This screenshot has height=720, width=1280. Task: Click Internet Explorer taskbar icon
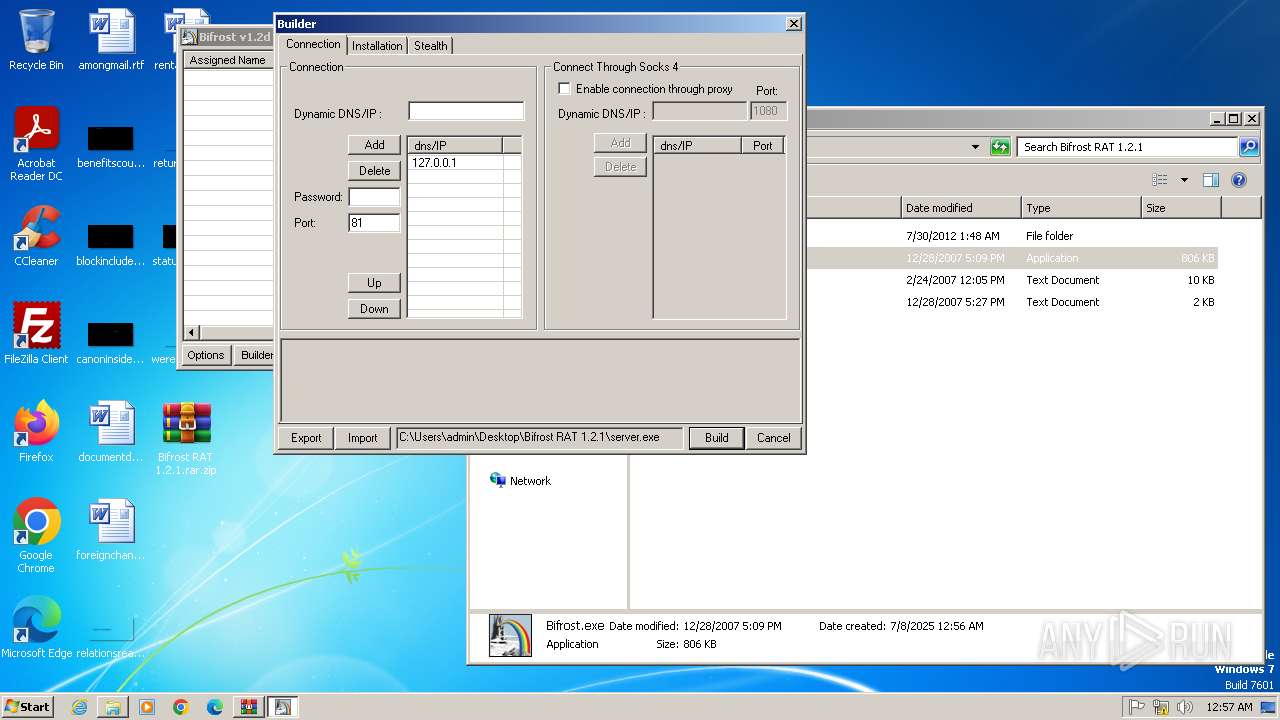pyautogui.click(x=79, y=707)
